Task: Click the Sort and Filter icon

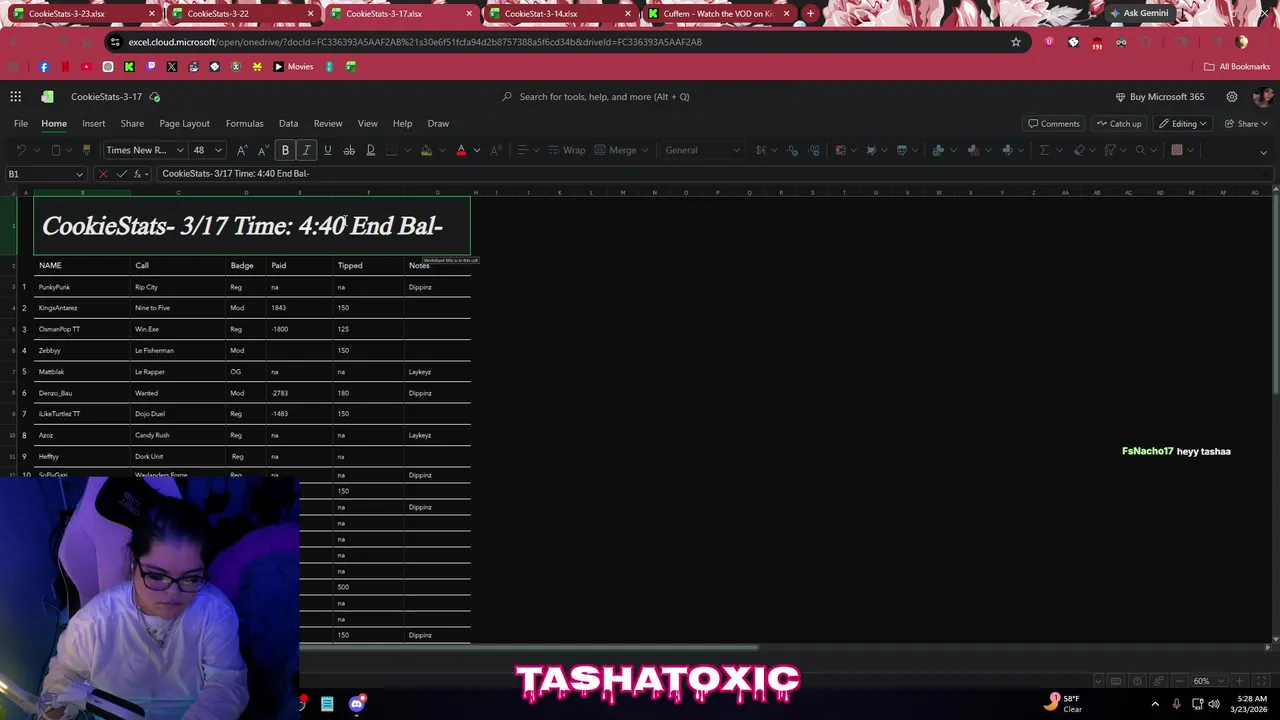Action: [1109, 150]
